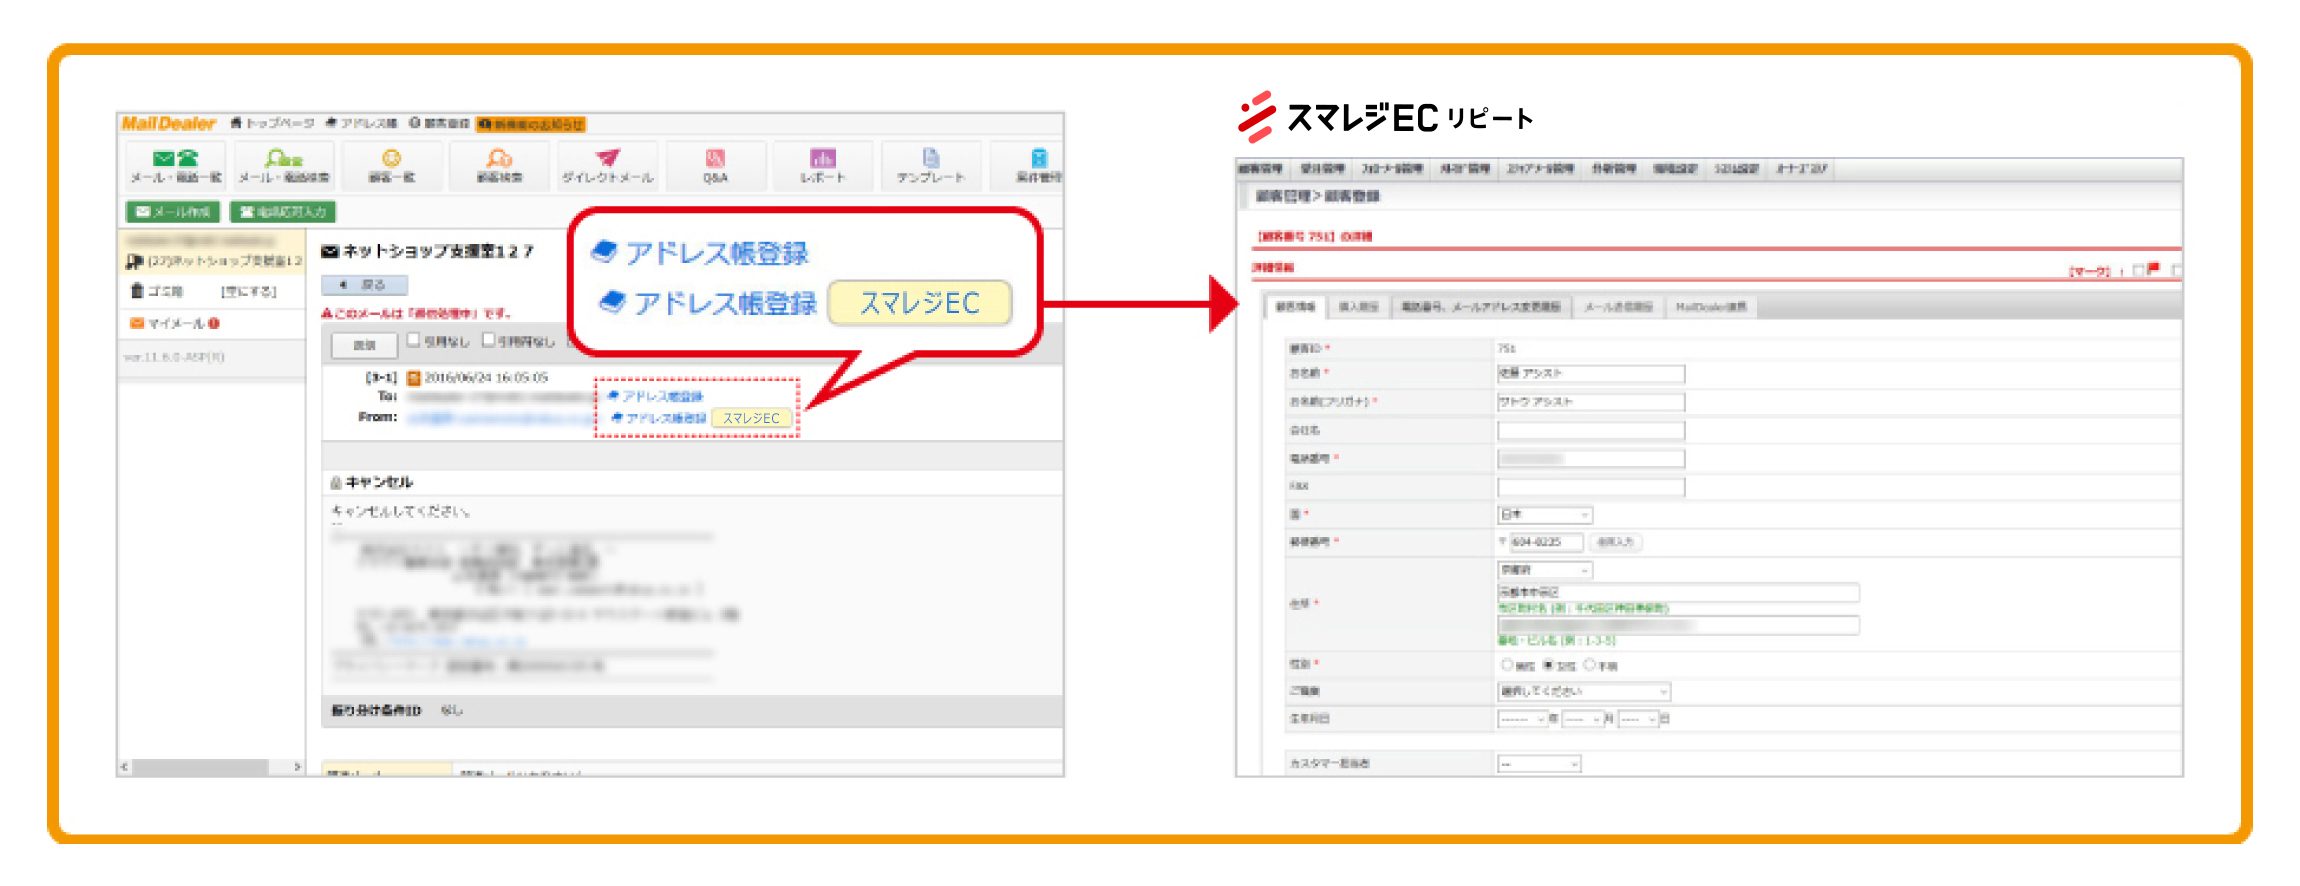The width and height of the screenshot is (2300, 886).
Task: Select the 女性 gender radio button
Action: tap(1548, 664)
